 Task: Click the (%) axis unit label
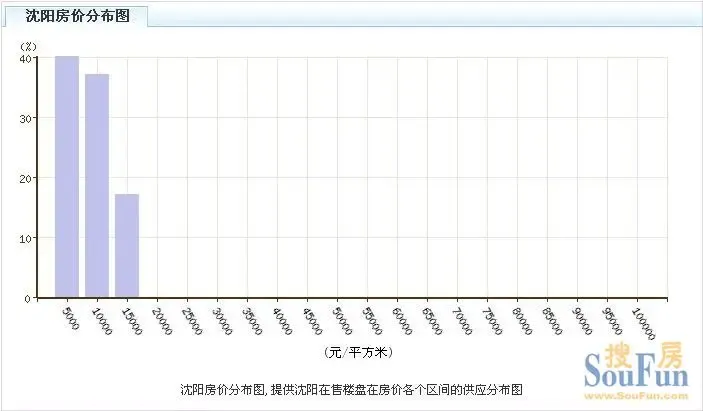tap(28, 47)
